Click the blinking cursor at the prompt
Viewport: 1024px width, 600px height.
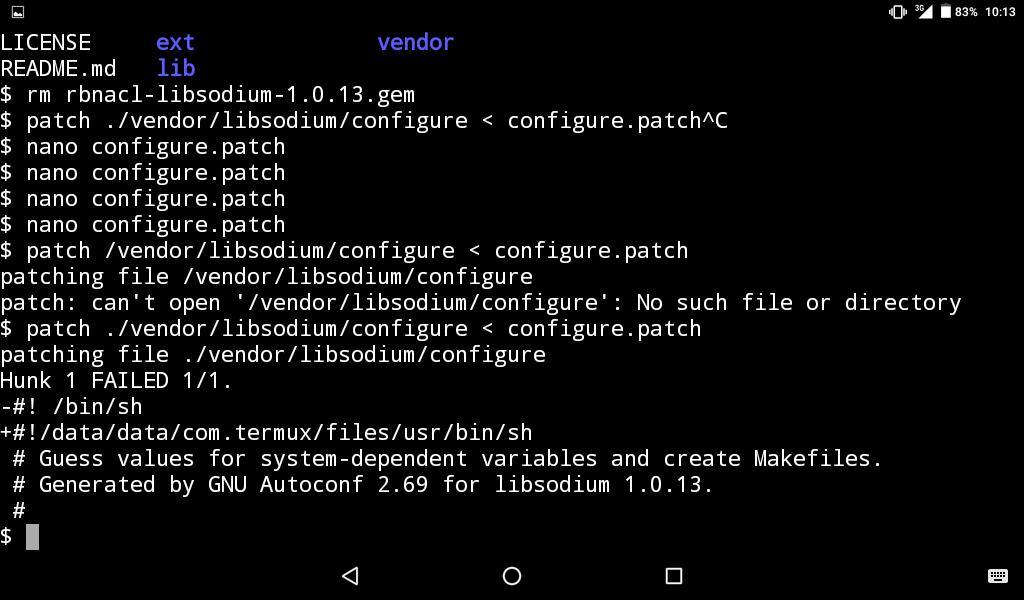(32, 537)
